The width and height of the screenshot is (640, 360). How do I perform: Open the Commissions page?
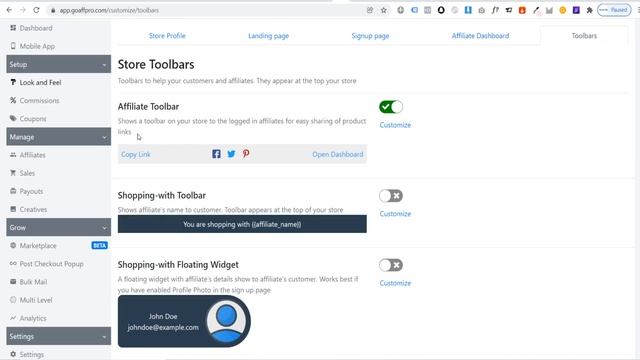click(39, 100)
